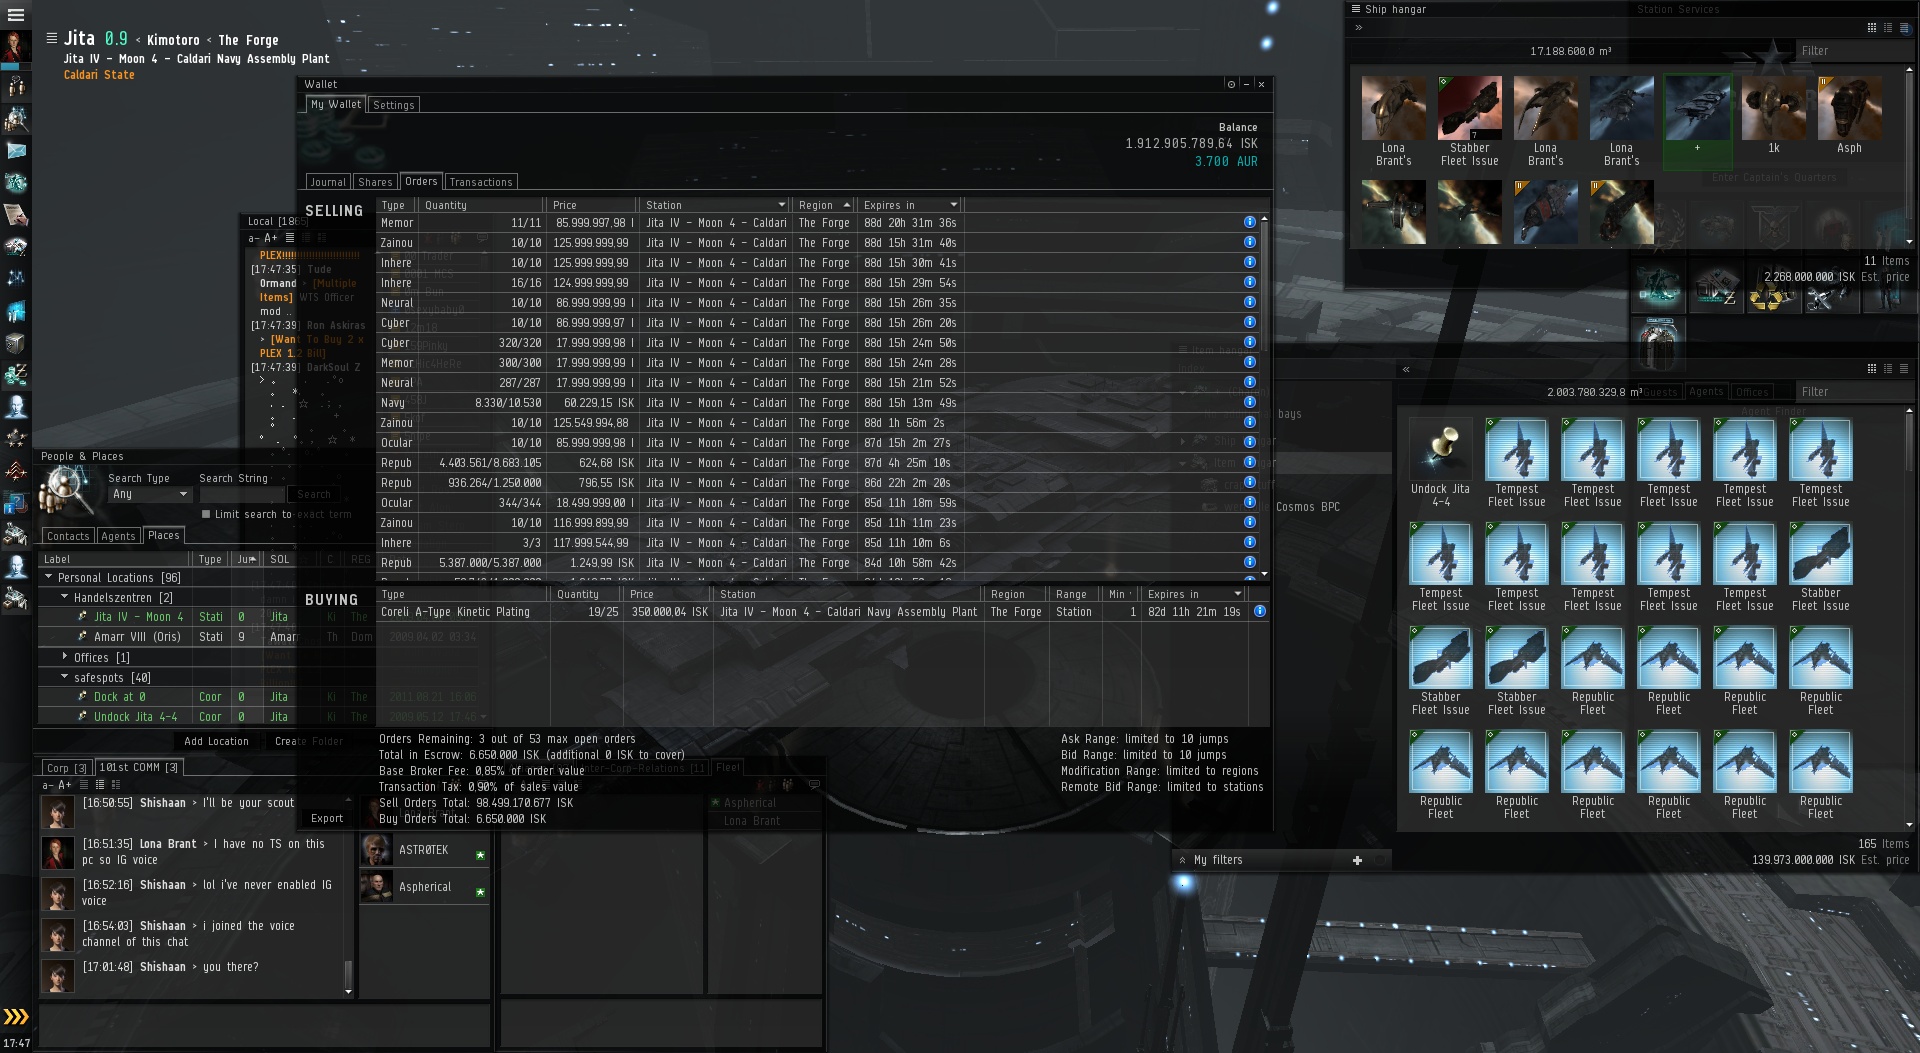Open the Transactions tab
This screenshot has height=1053, width=1920.
481,182
